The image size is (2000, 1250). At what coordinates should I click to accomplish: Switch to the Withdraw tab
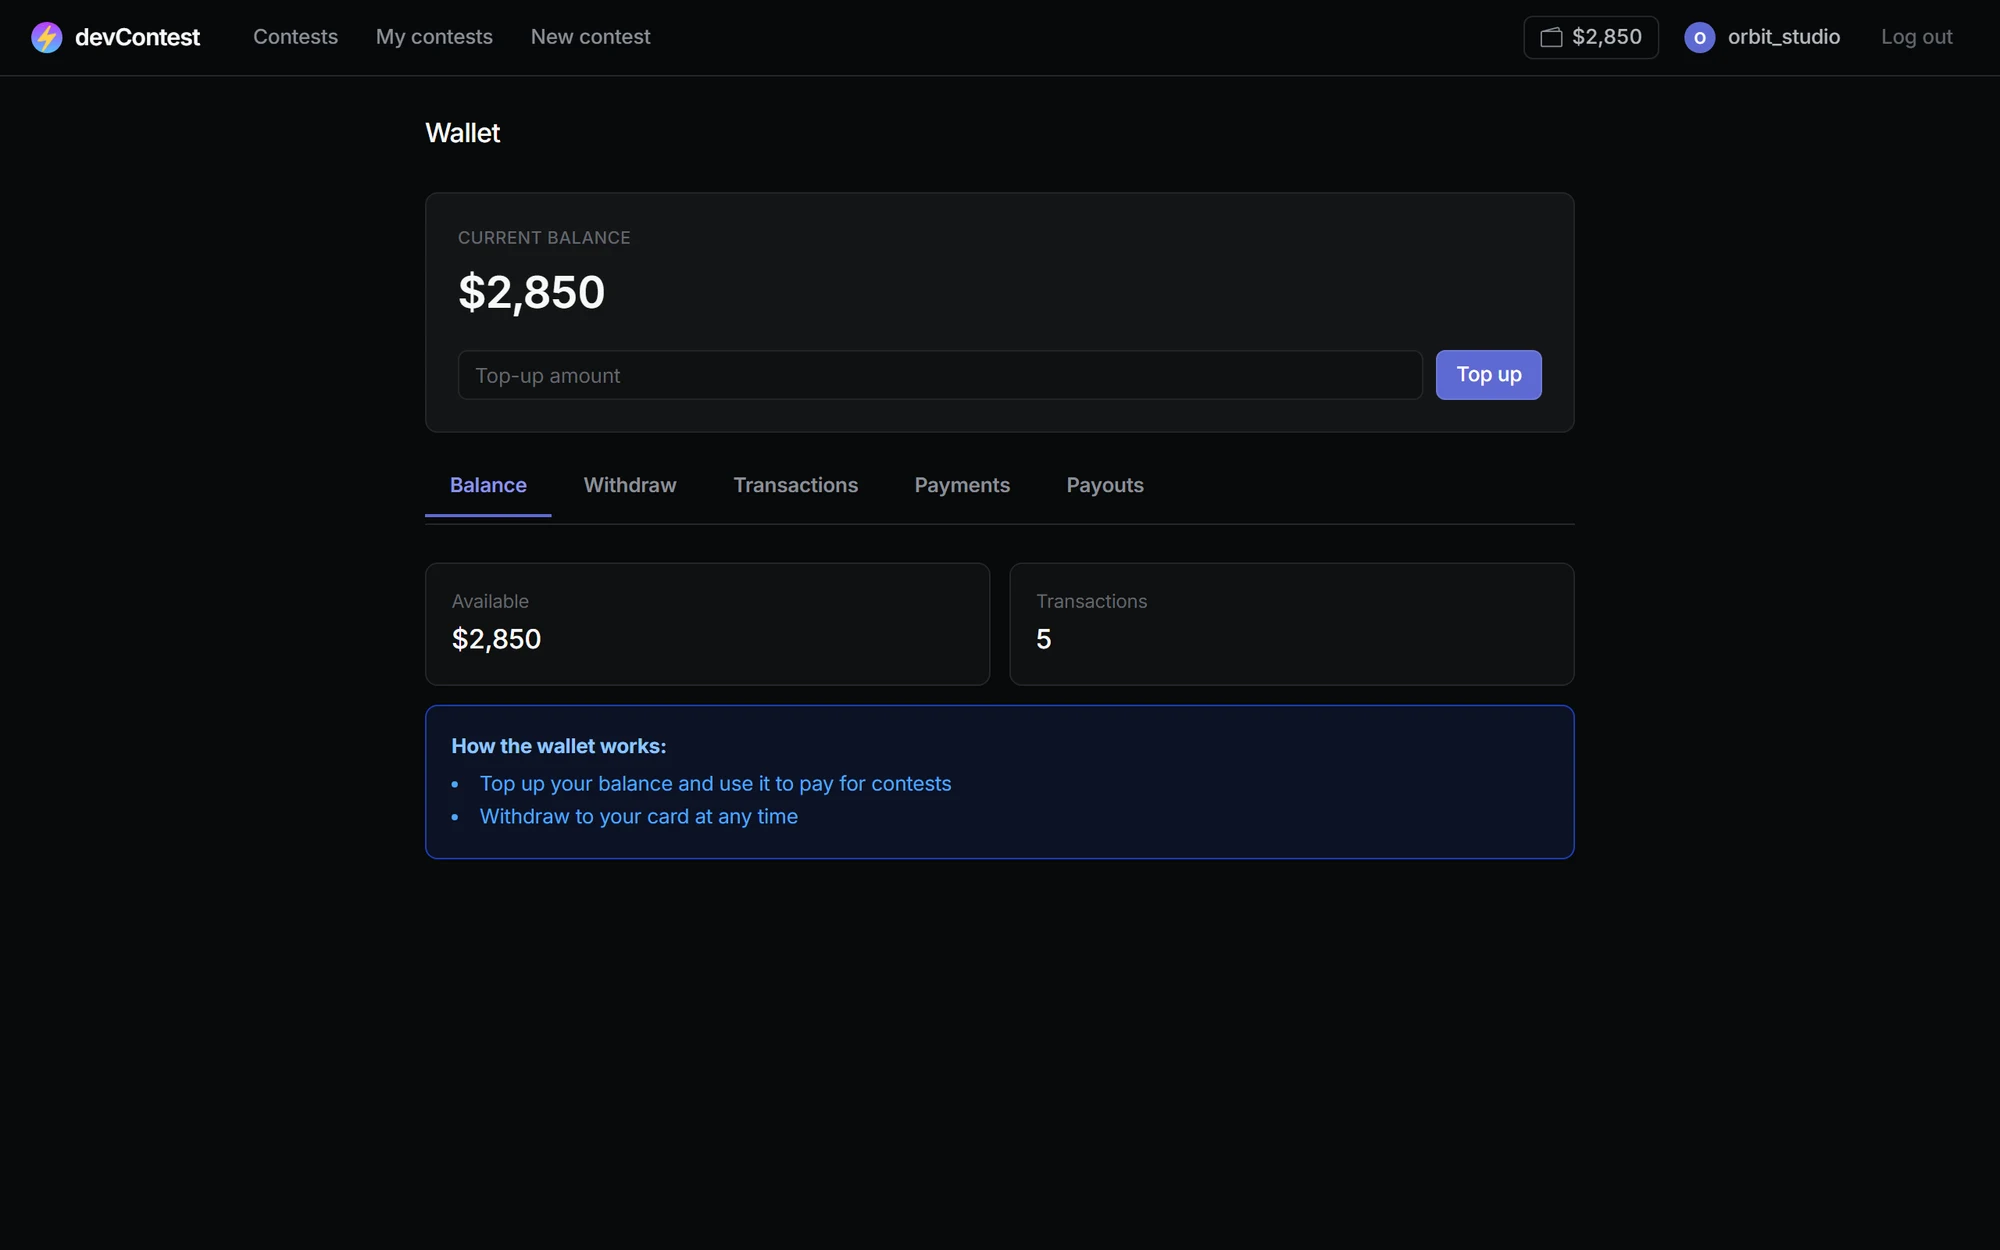click(630, 485)
